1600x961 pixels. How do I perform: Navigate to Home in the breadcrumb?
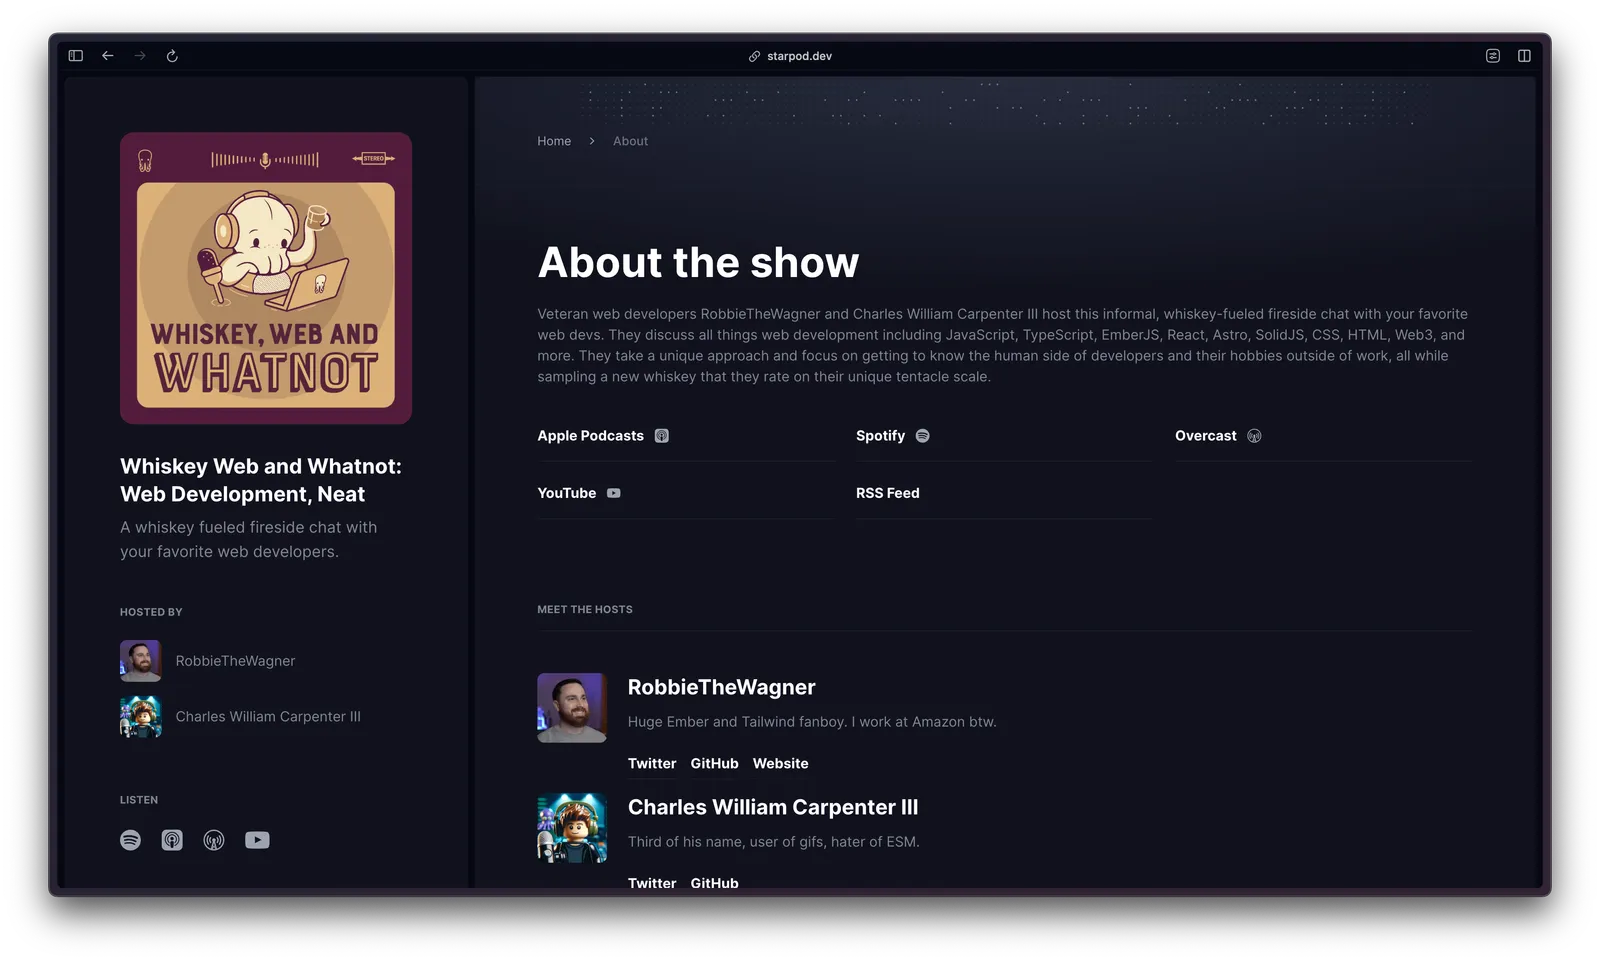click(554, 141)
